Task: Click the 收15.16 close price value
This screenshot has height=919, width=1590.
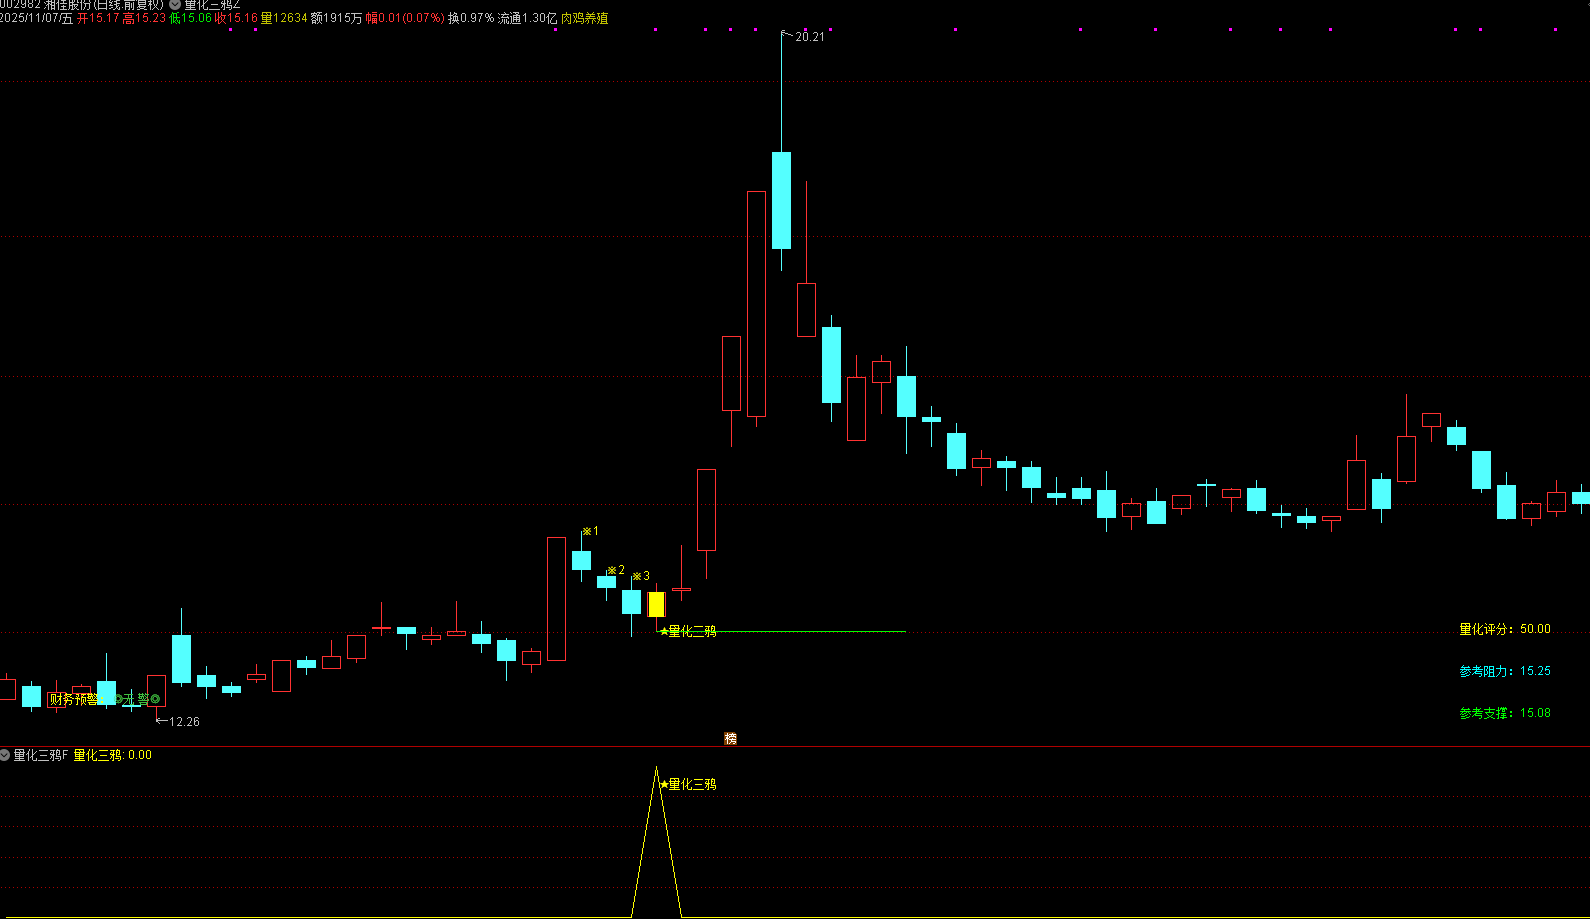Action: point(237,18)
